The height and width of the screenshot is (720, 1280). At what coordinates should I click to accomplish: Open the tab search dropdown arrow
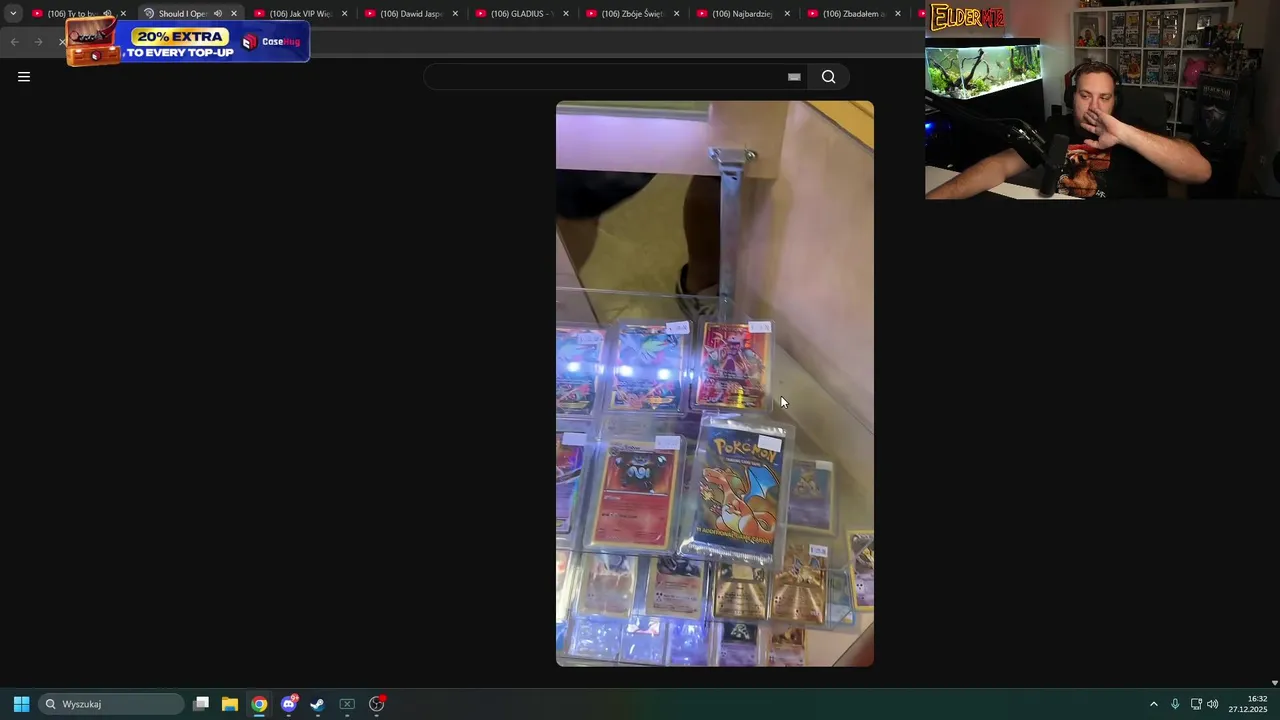(x=13, y=13)
